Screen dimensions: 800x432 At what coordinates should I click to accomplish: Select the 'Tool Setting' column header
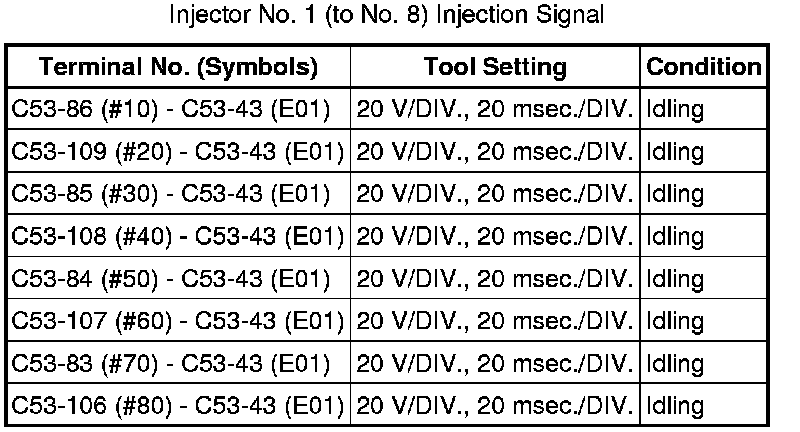[495, 68]
